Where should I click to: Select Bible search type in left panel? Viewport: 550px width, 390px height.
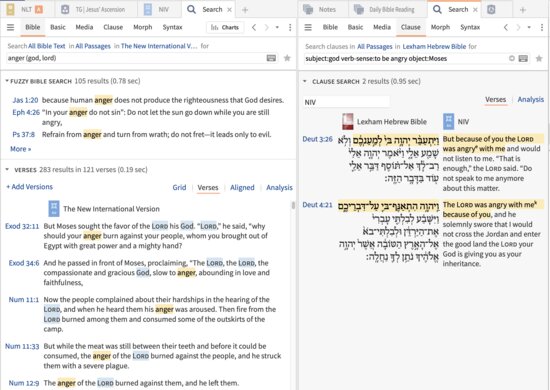coord(33,27)
